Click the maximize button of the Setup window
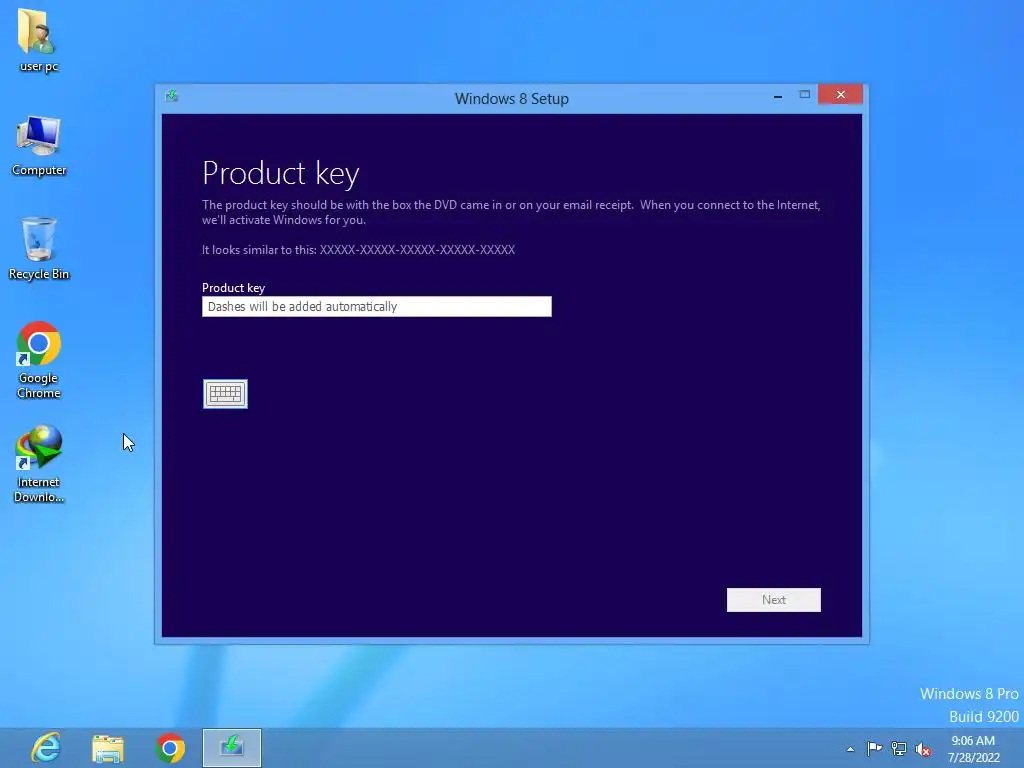Viewport: 1024px width, 768px height. [805, 95]
